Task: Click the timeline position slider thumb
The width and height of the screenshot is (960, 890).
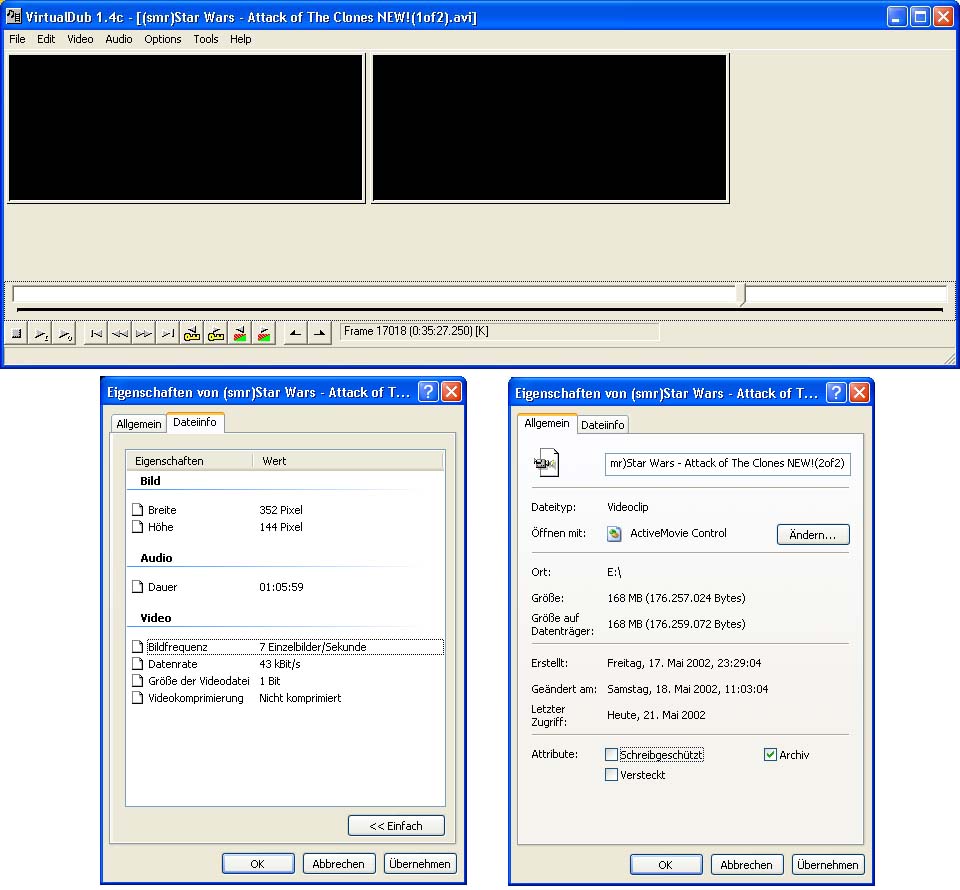Action: click(740, 294)
